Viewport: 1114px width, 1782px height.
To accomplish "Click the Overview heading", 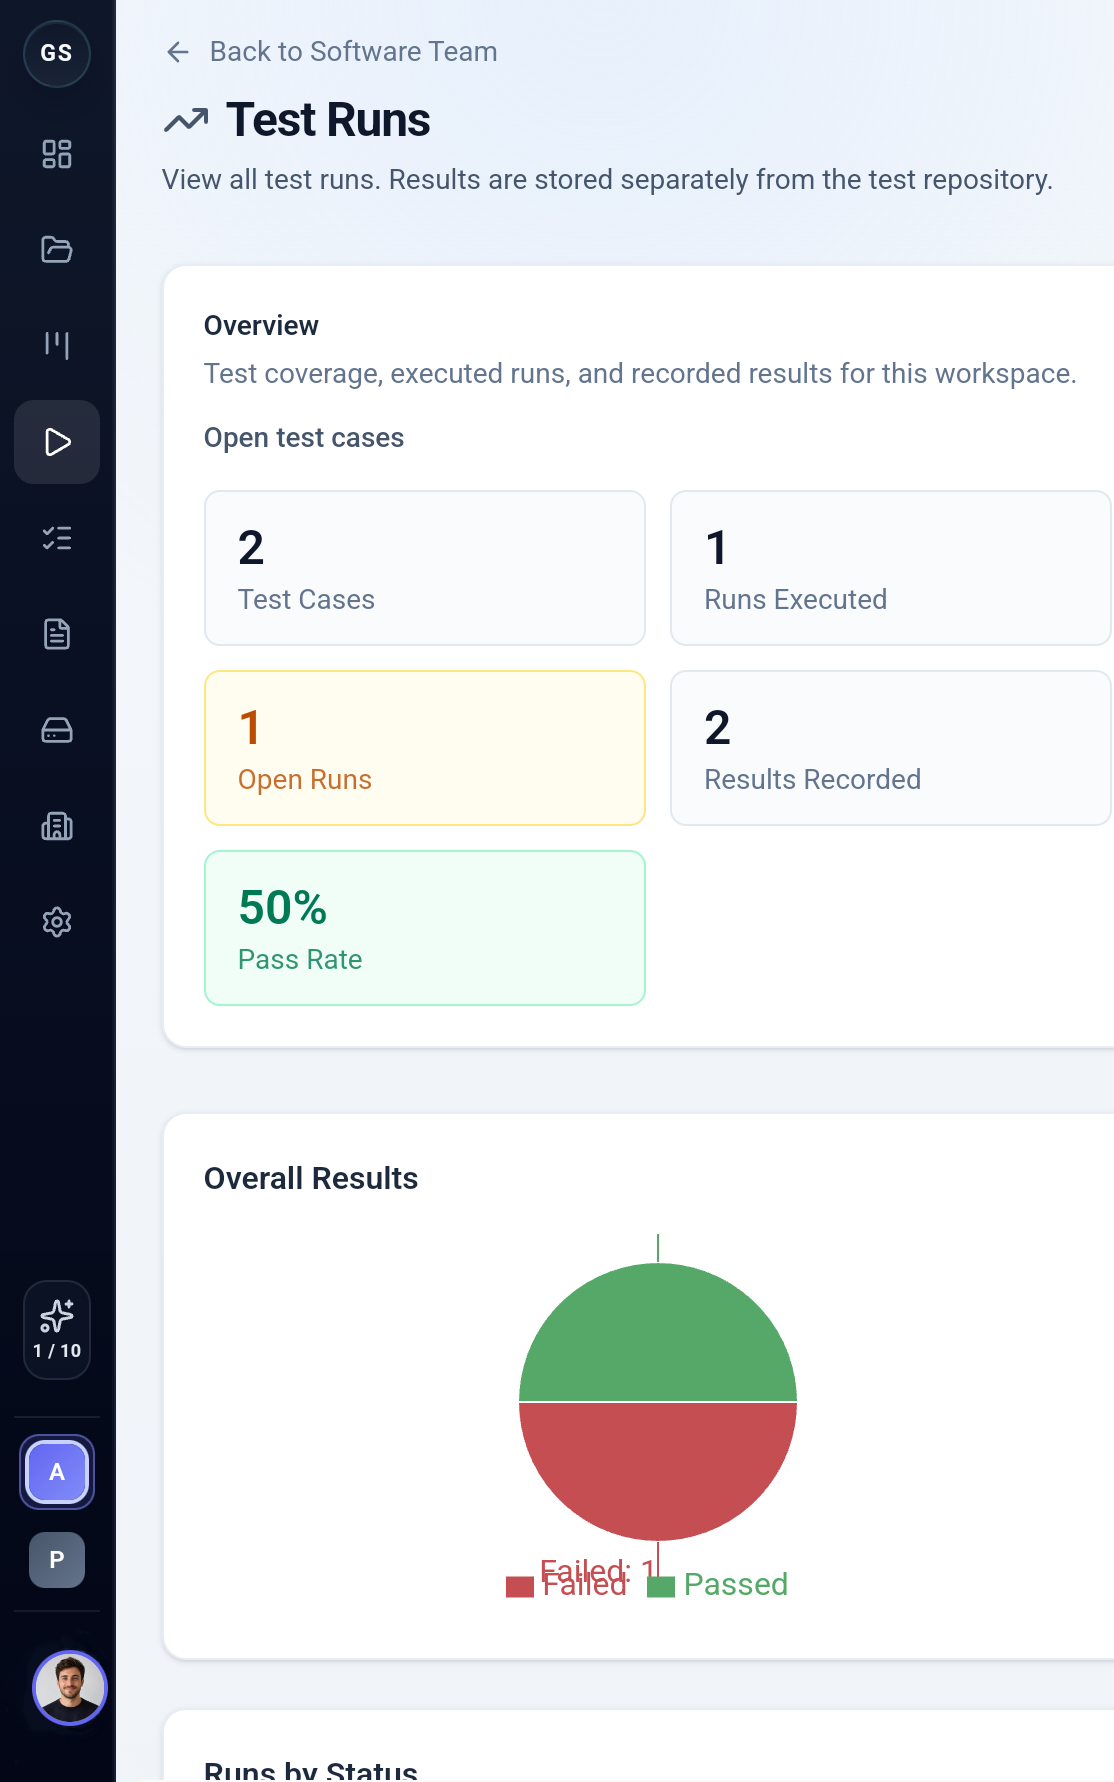I will point(261,326).
